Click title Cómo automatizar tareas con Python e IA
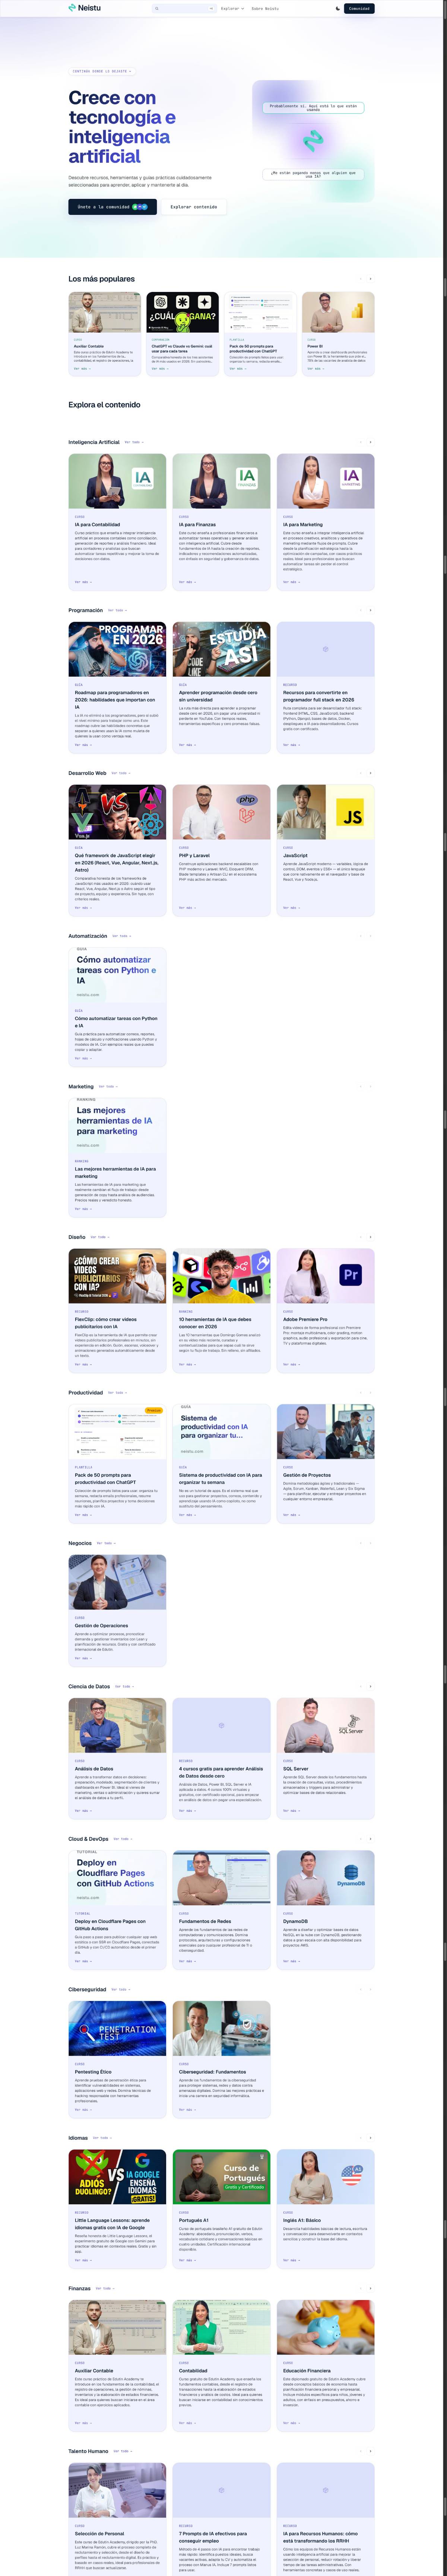Image resolution: width=447 pixels, height=2576 pixels. [x=116, y=1021]
